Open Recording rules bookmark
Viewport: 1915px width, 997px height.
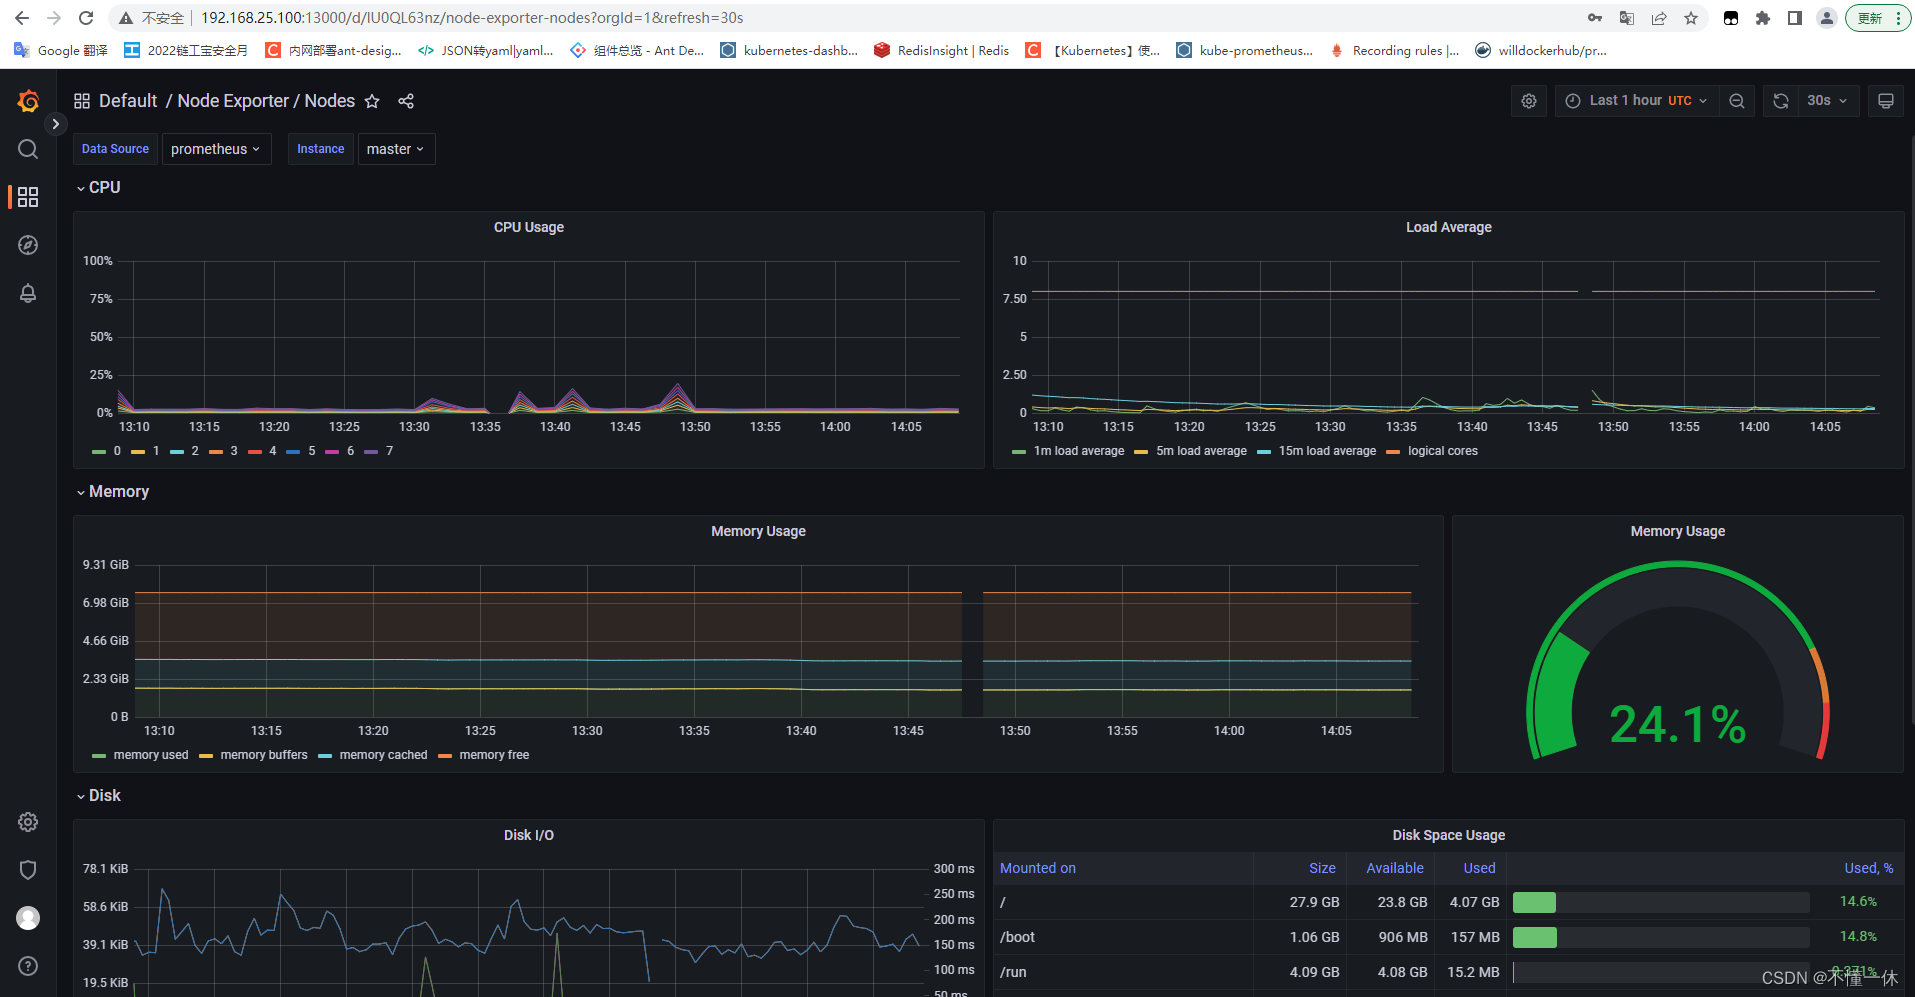point(1395,50)
